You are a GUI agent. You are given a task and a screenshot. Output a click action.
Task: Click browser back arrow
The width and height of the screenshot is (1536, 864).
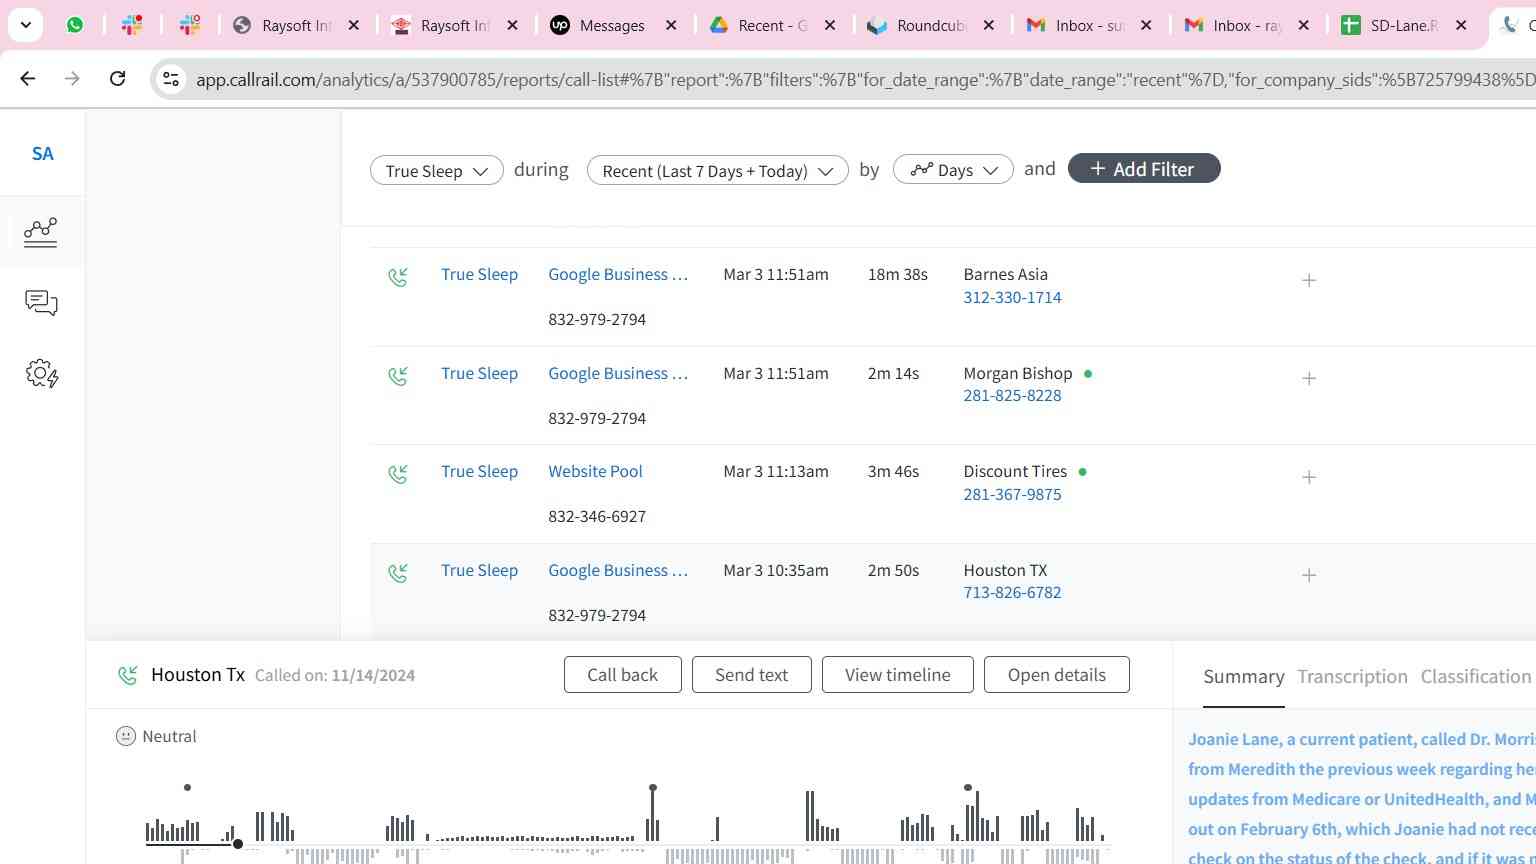(28, 78)
